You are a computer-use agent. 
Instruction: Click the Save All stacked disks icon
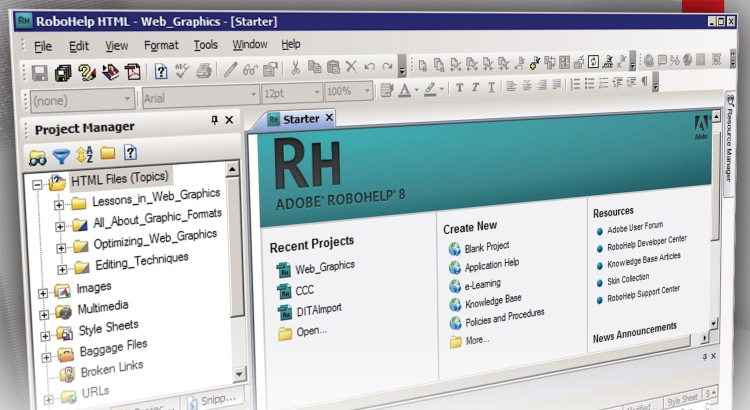(x=63, y=72)
